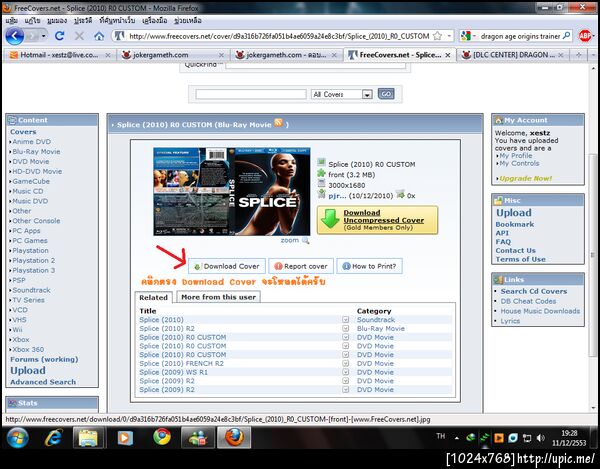Viewport: 600px width, 469px height.
Task: Click Download Cover button
Action: tap(227, 266)
